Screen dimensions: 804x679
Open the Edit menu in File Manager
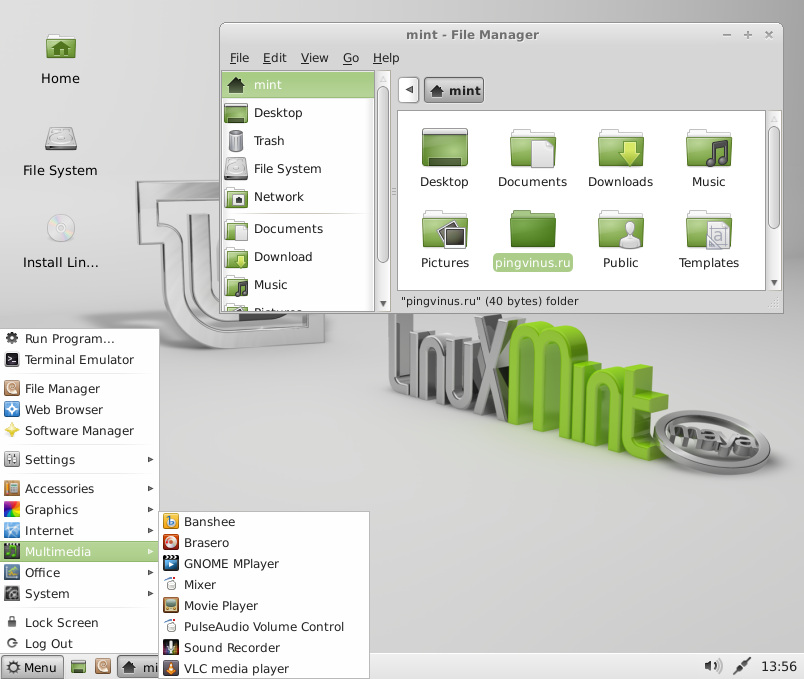coord(274,58)
